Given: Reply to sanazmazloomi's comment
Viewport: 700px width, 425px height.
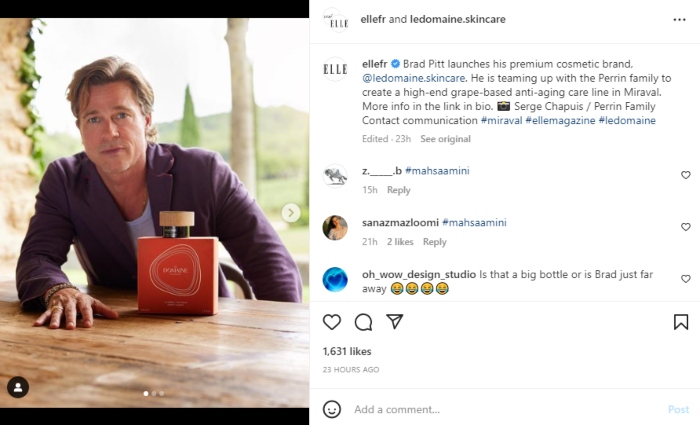Looking at the screenshot, I should pos(434,242).
